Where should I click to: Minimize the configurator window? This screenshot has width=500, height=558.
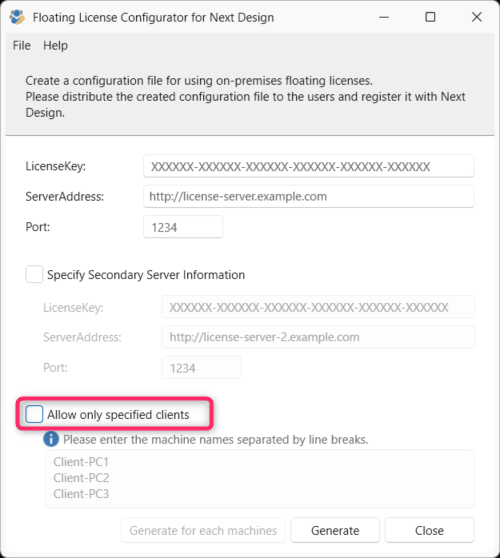[384, 17]
